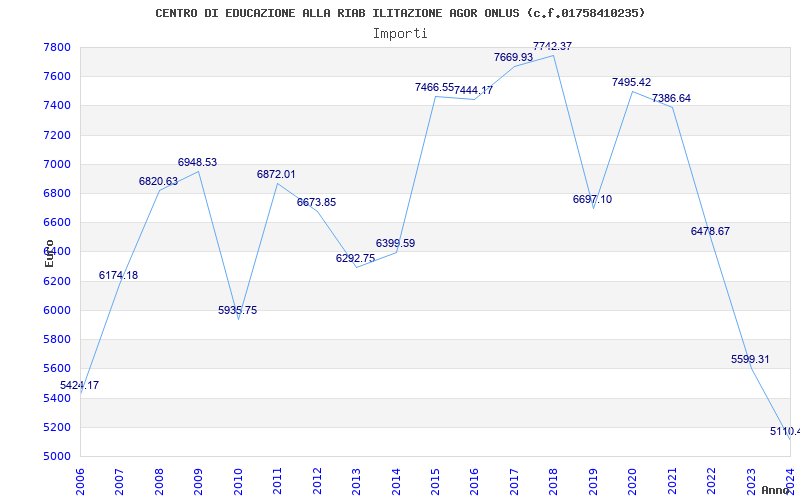Click the 2007 x-axis year label
The width and height of the screenshot is (800, 500).
pos(119,482)
